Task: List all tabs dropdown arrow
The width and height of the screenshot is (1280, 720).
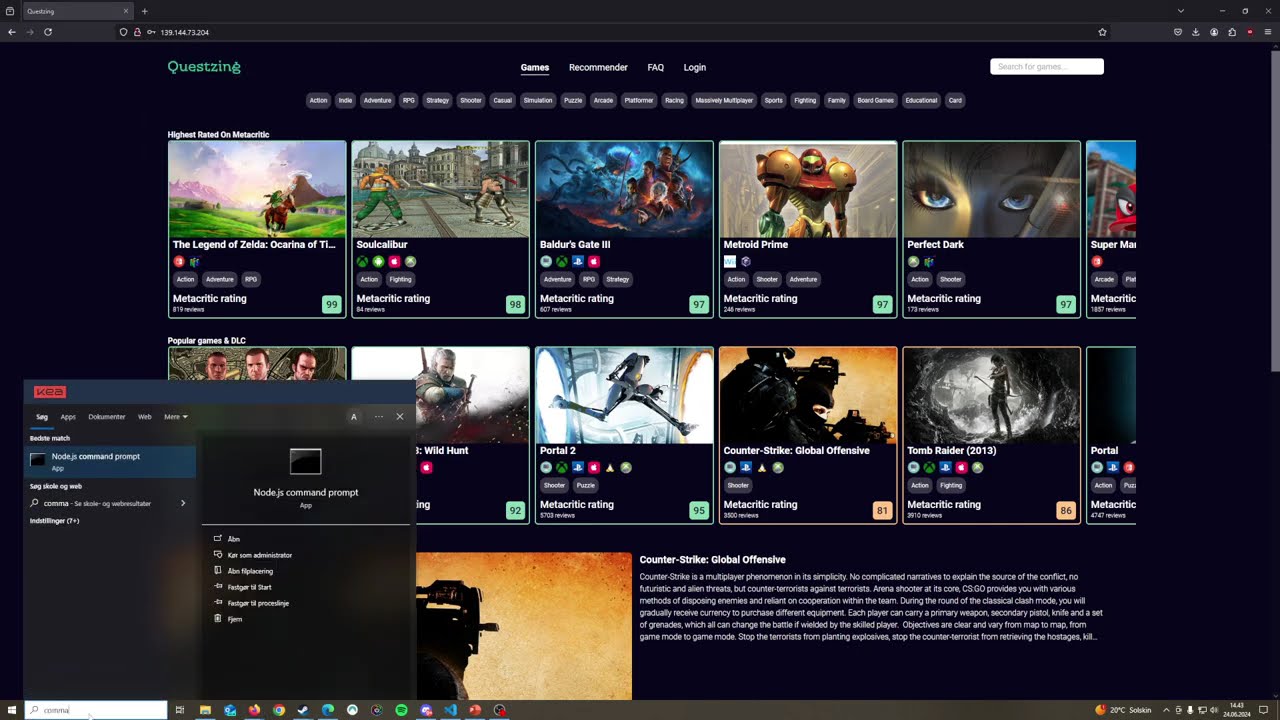Action: pyautogui.click(x=1181, y=11)
